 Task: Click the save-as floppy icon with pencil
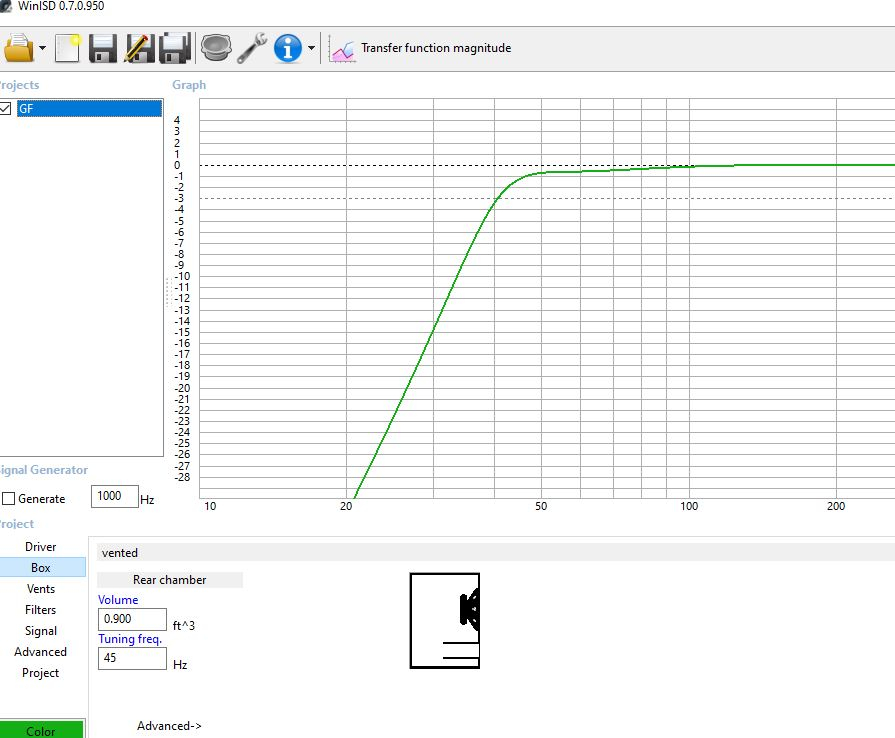[139, 47]
